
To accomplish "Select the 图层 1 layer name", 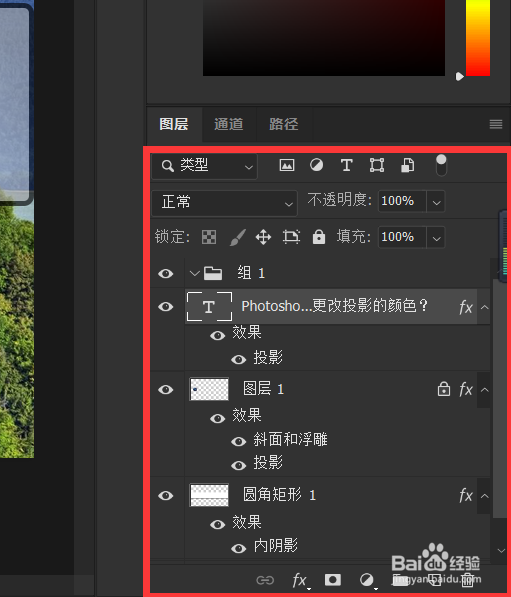I will (x=263, y=389).
